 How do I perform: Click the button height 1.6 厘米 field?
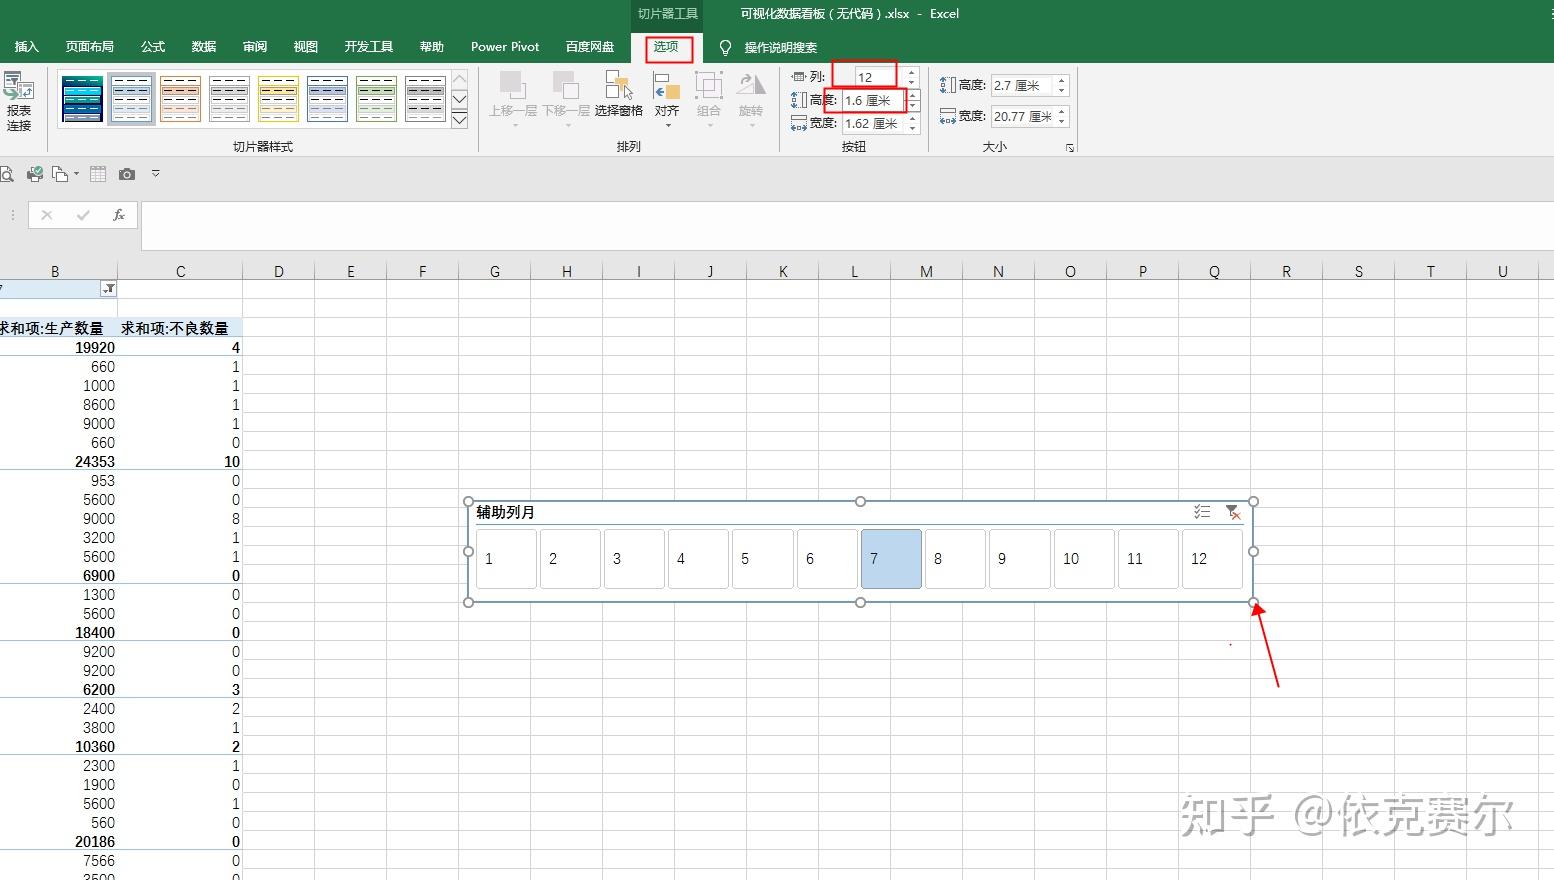point(873,100)
